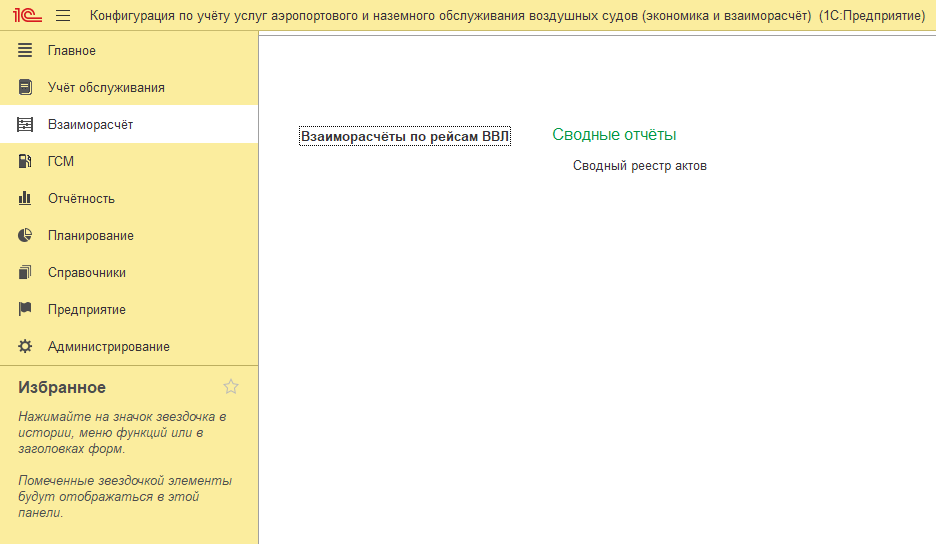Click the Учёт обслуживания section icon

25,87
